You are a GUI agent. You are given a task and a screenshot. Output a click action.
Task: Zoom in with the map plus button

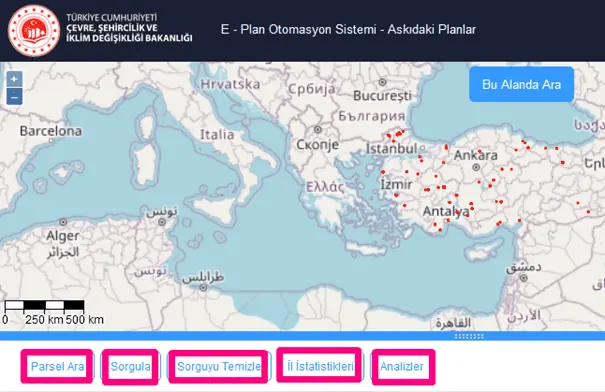14,79
